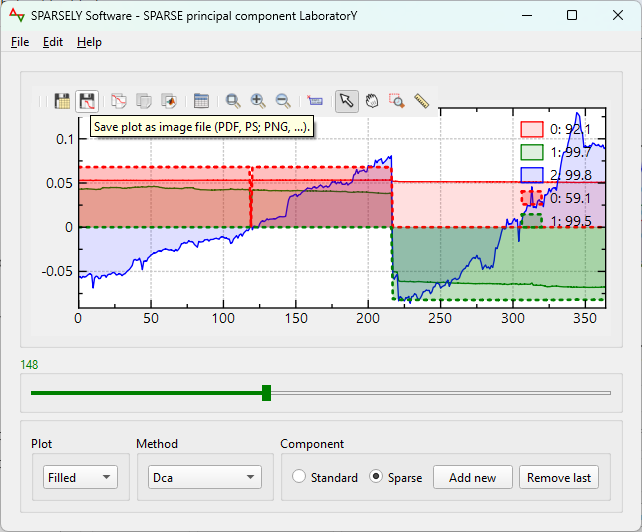Click the blue legend swatch 2: 99.8
Viewport: 642px width, 532px height.
click(532, 175)
